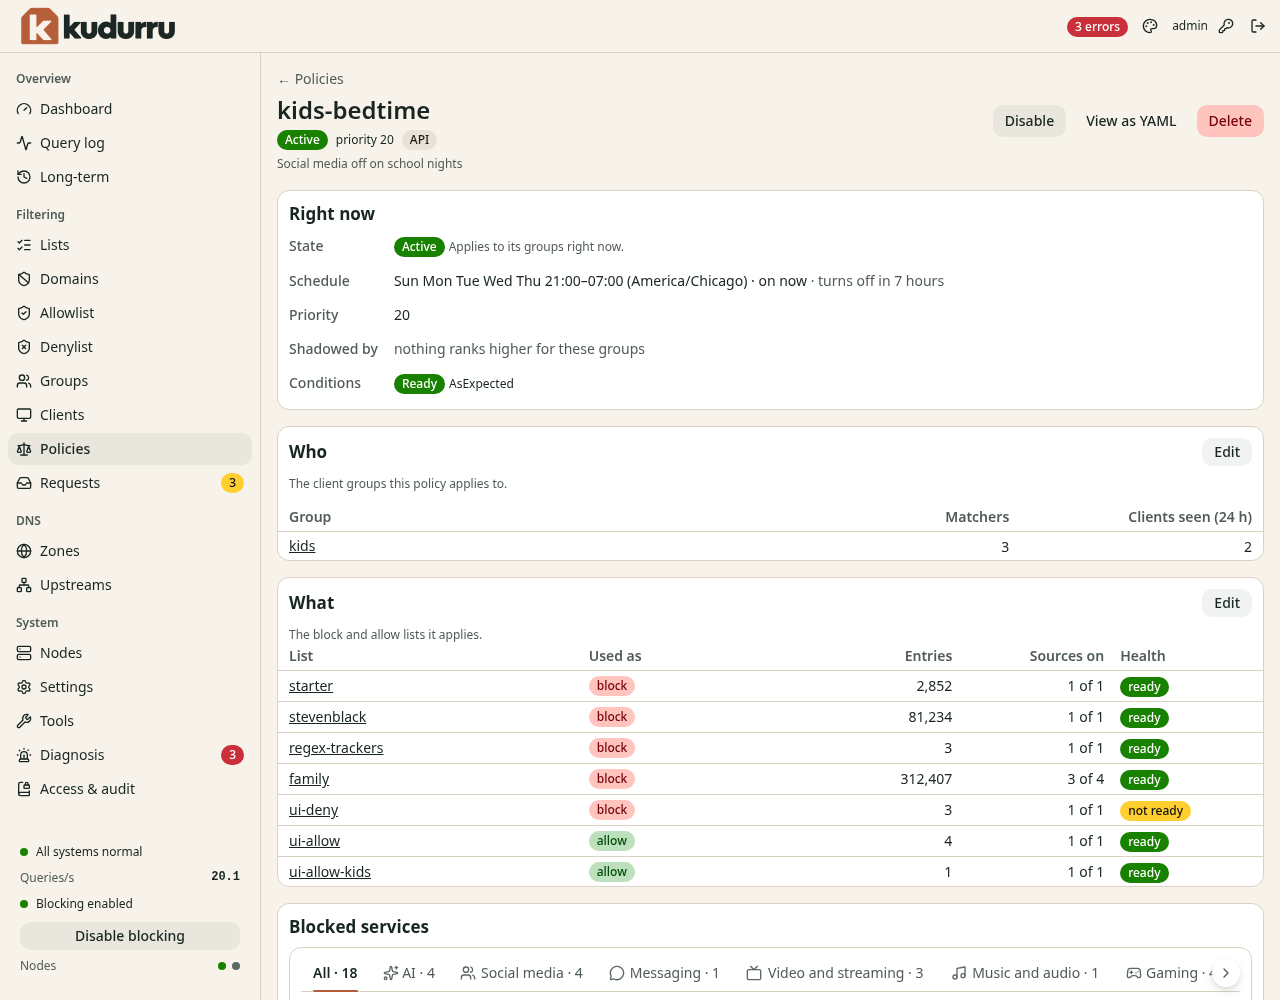1280x1000 pixels.
Task: Select the Social media tab
Action: pos(521,973)
